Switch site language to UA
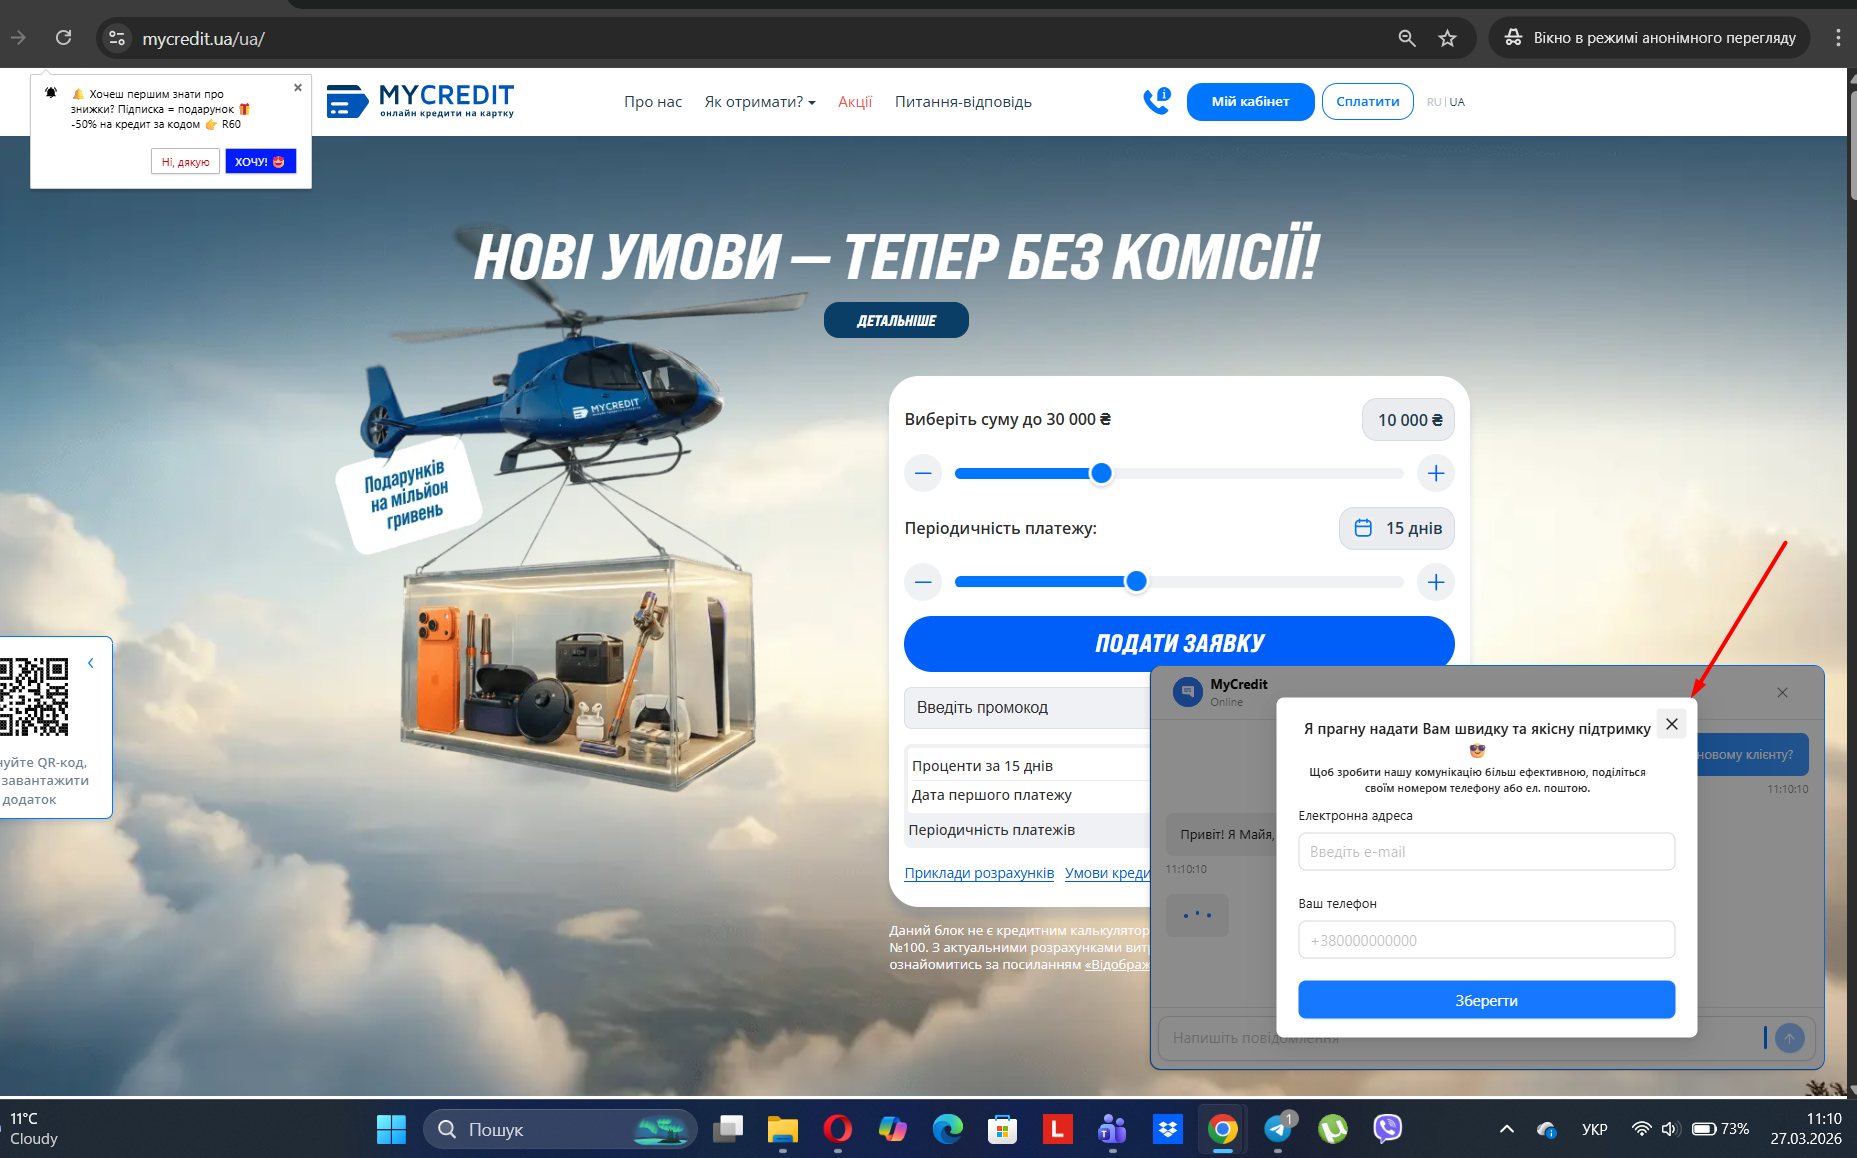 (x=1457, y=102)
